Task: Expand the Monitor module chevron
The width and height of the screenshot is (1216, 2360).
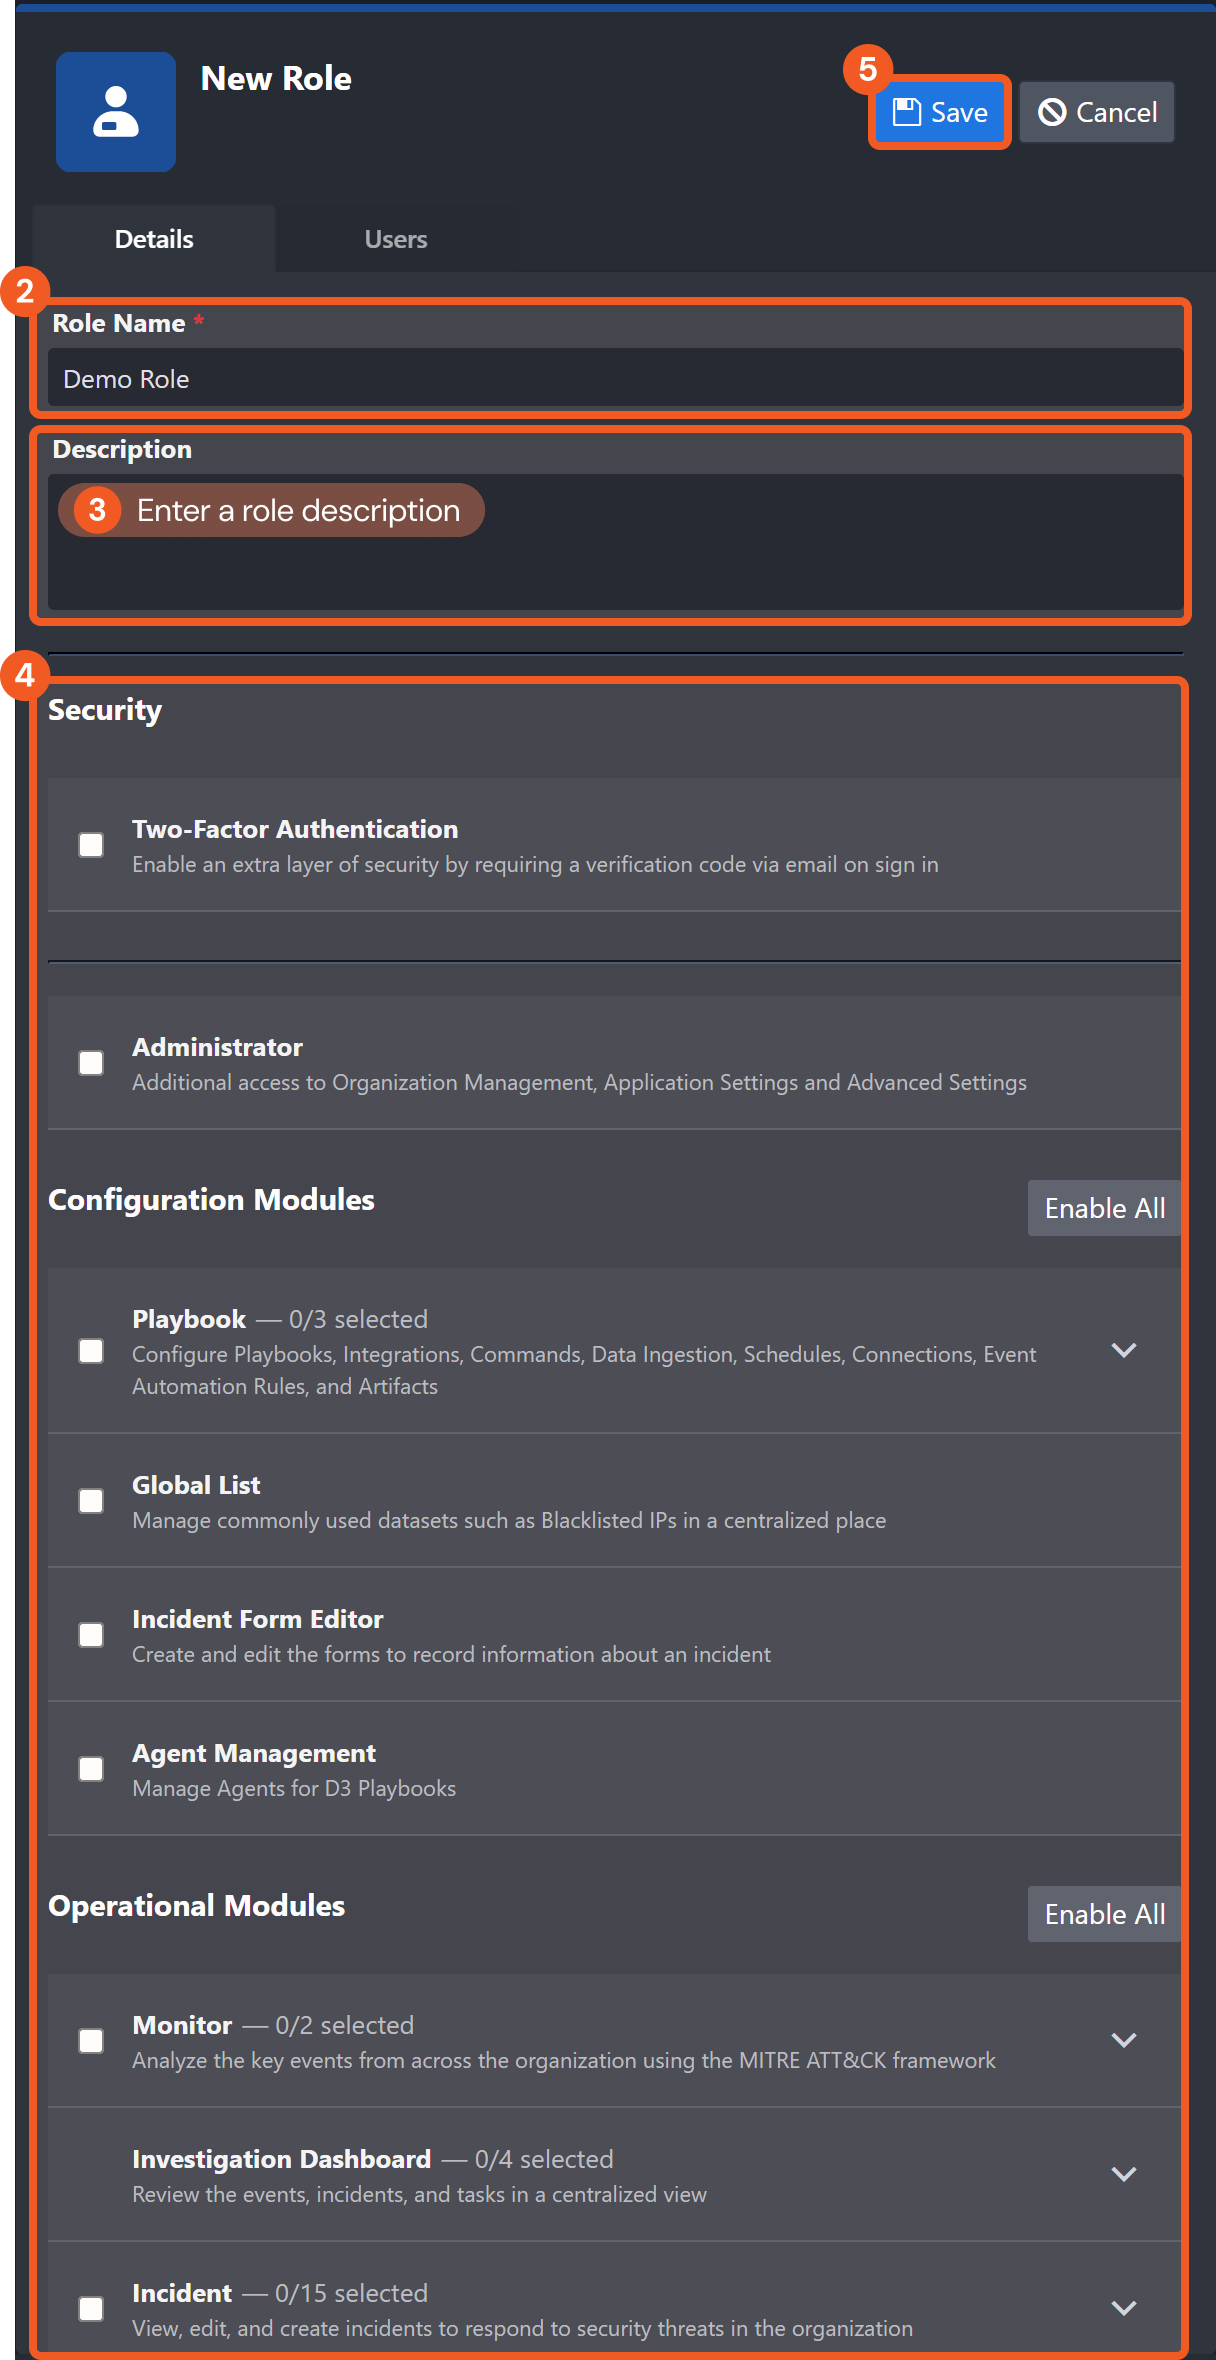Action: pos(1124,2041)
